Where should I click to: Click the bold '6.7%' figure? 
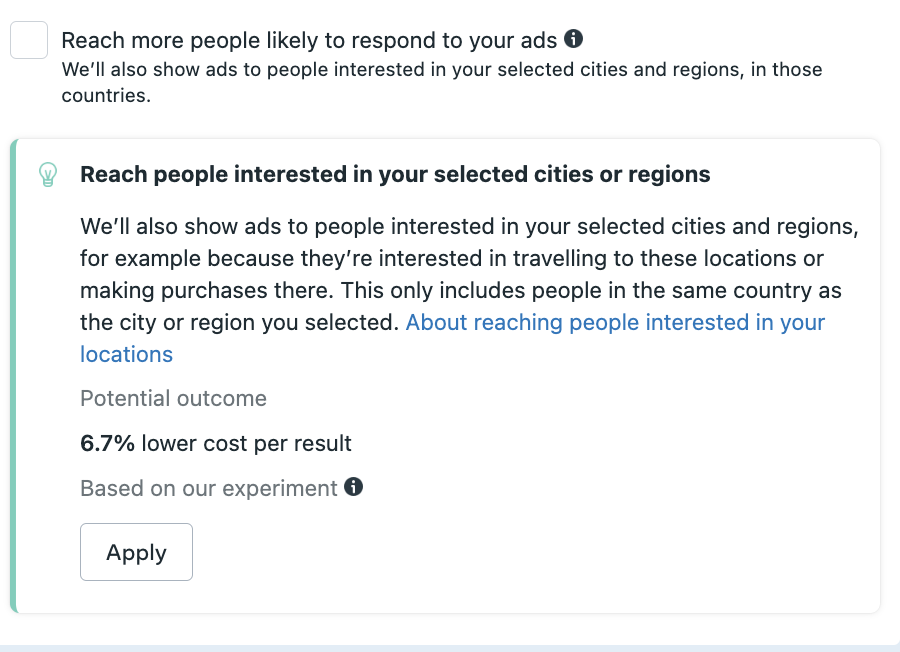(x=108, y=443)
